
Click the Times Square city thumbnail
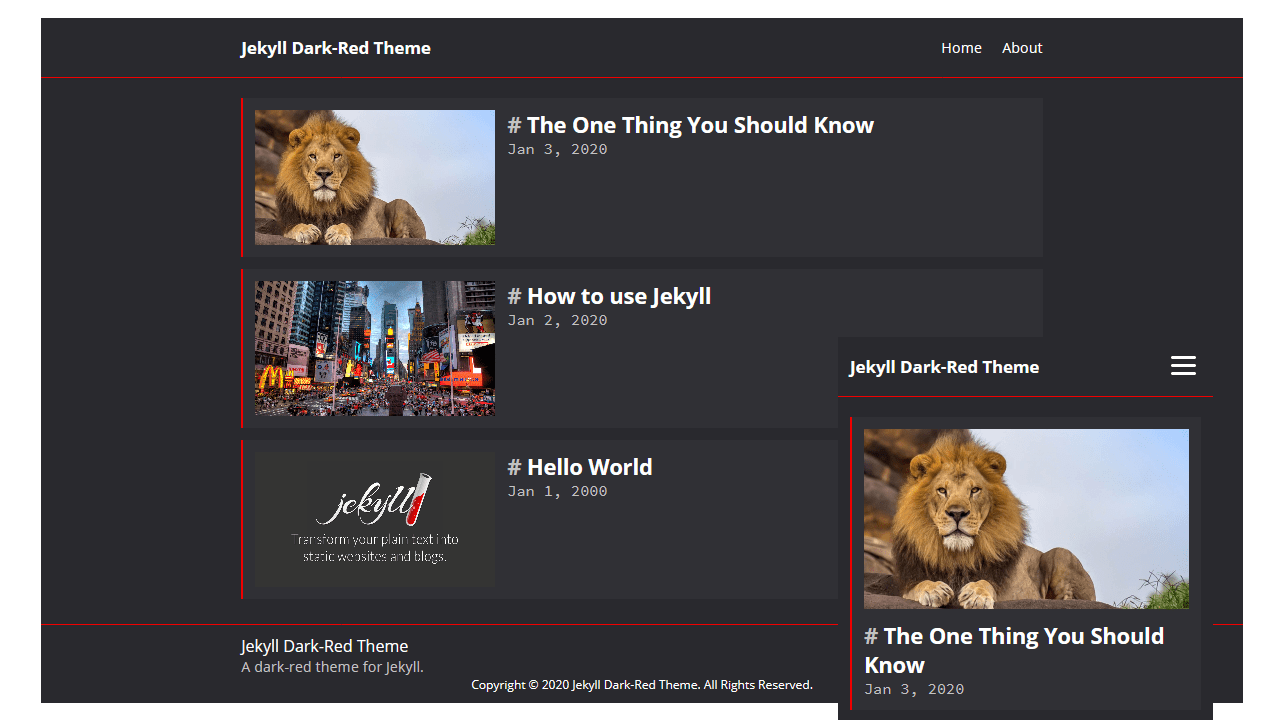tap(375, 348)
